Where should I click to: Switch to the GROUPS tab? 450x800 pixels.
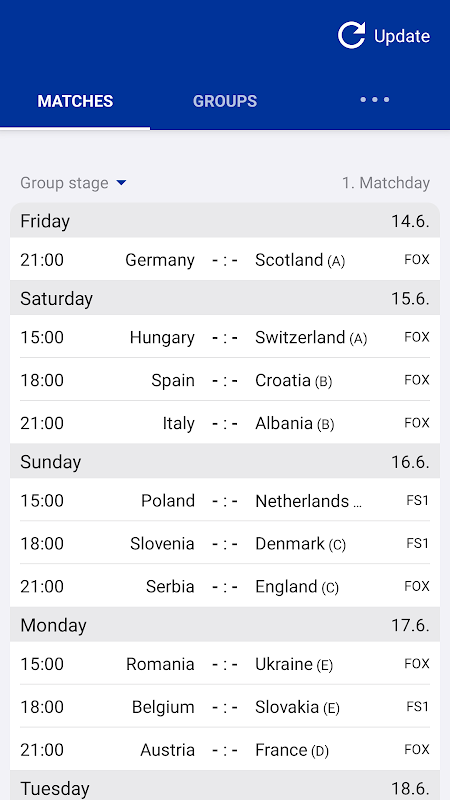[225, 101]
